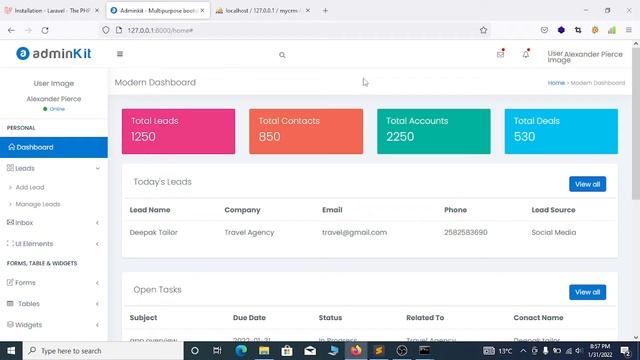Open the mail notifications icon
Image resolution: width=640 pixels, height=360 pixels.
(500, 54)
